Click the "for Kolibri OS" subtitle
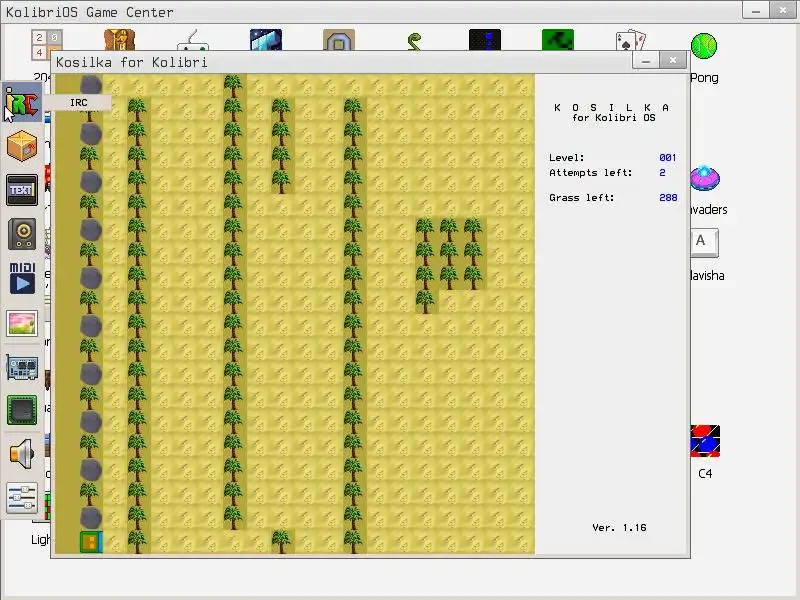The width and height of the screenshot is (800, 600). point(614,117)
